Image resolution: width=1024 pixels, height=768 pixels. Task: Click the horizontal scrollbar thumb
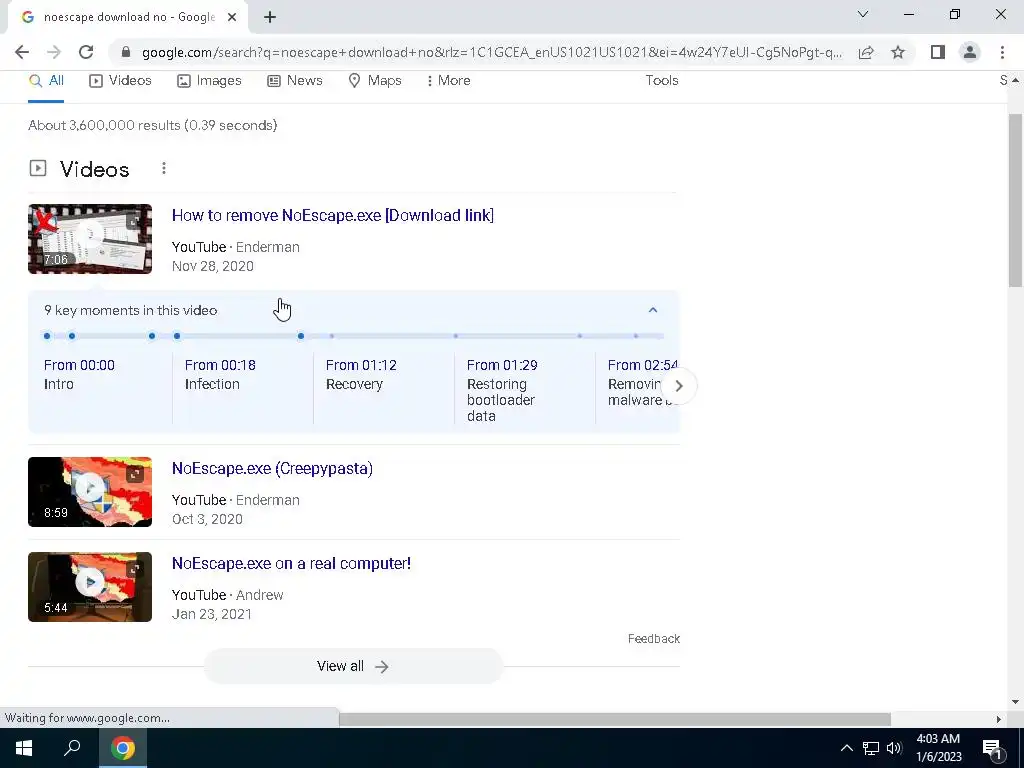click(x=615, y=719)
